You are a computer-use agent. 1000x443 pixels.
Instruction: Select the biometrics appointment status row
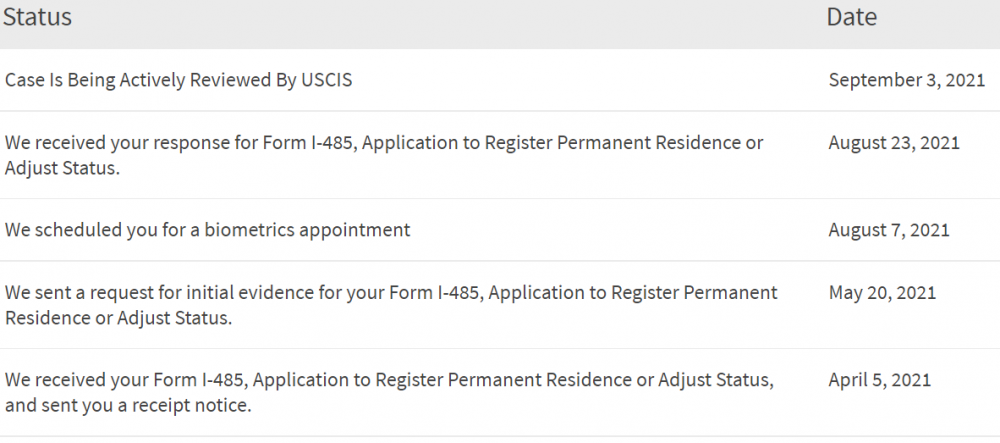pos(500,230)
